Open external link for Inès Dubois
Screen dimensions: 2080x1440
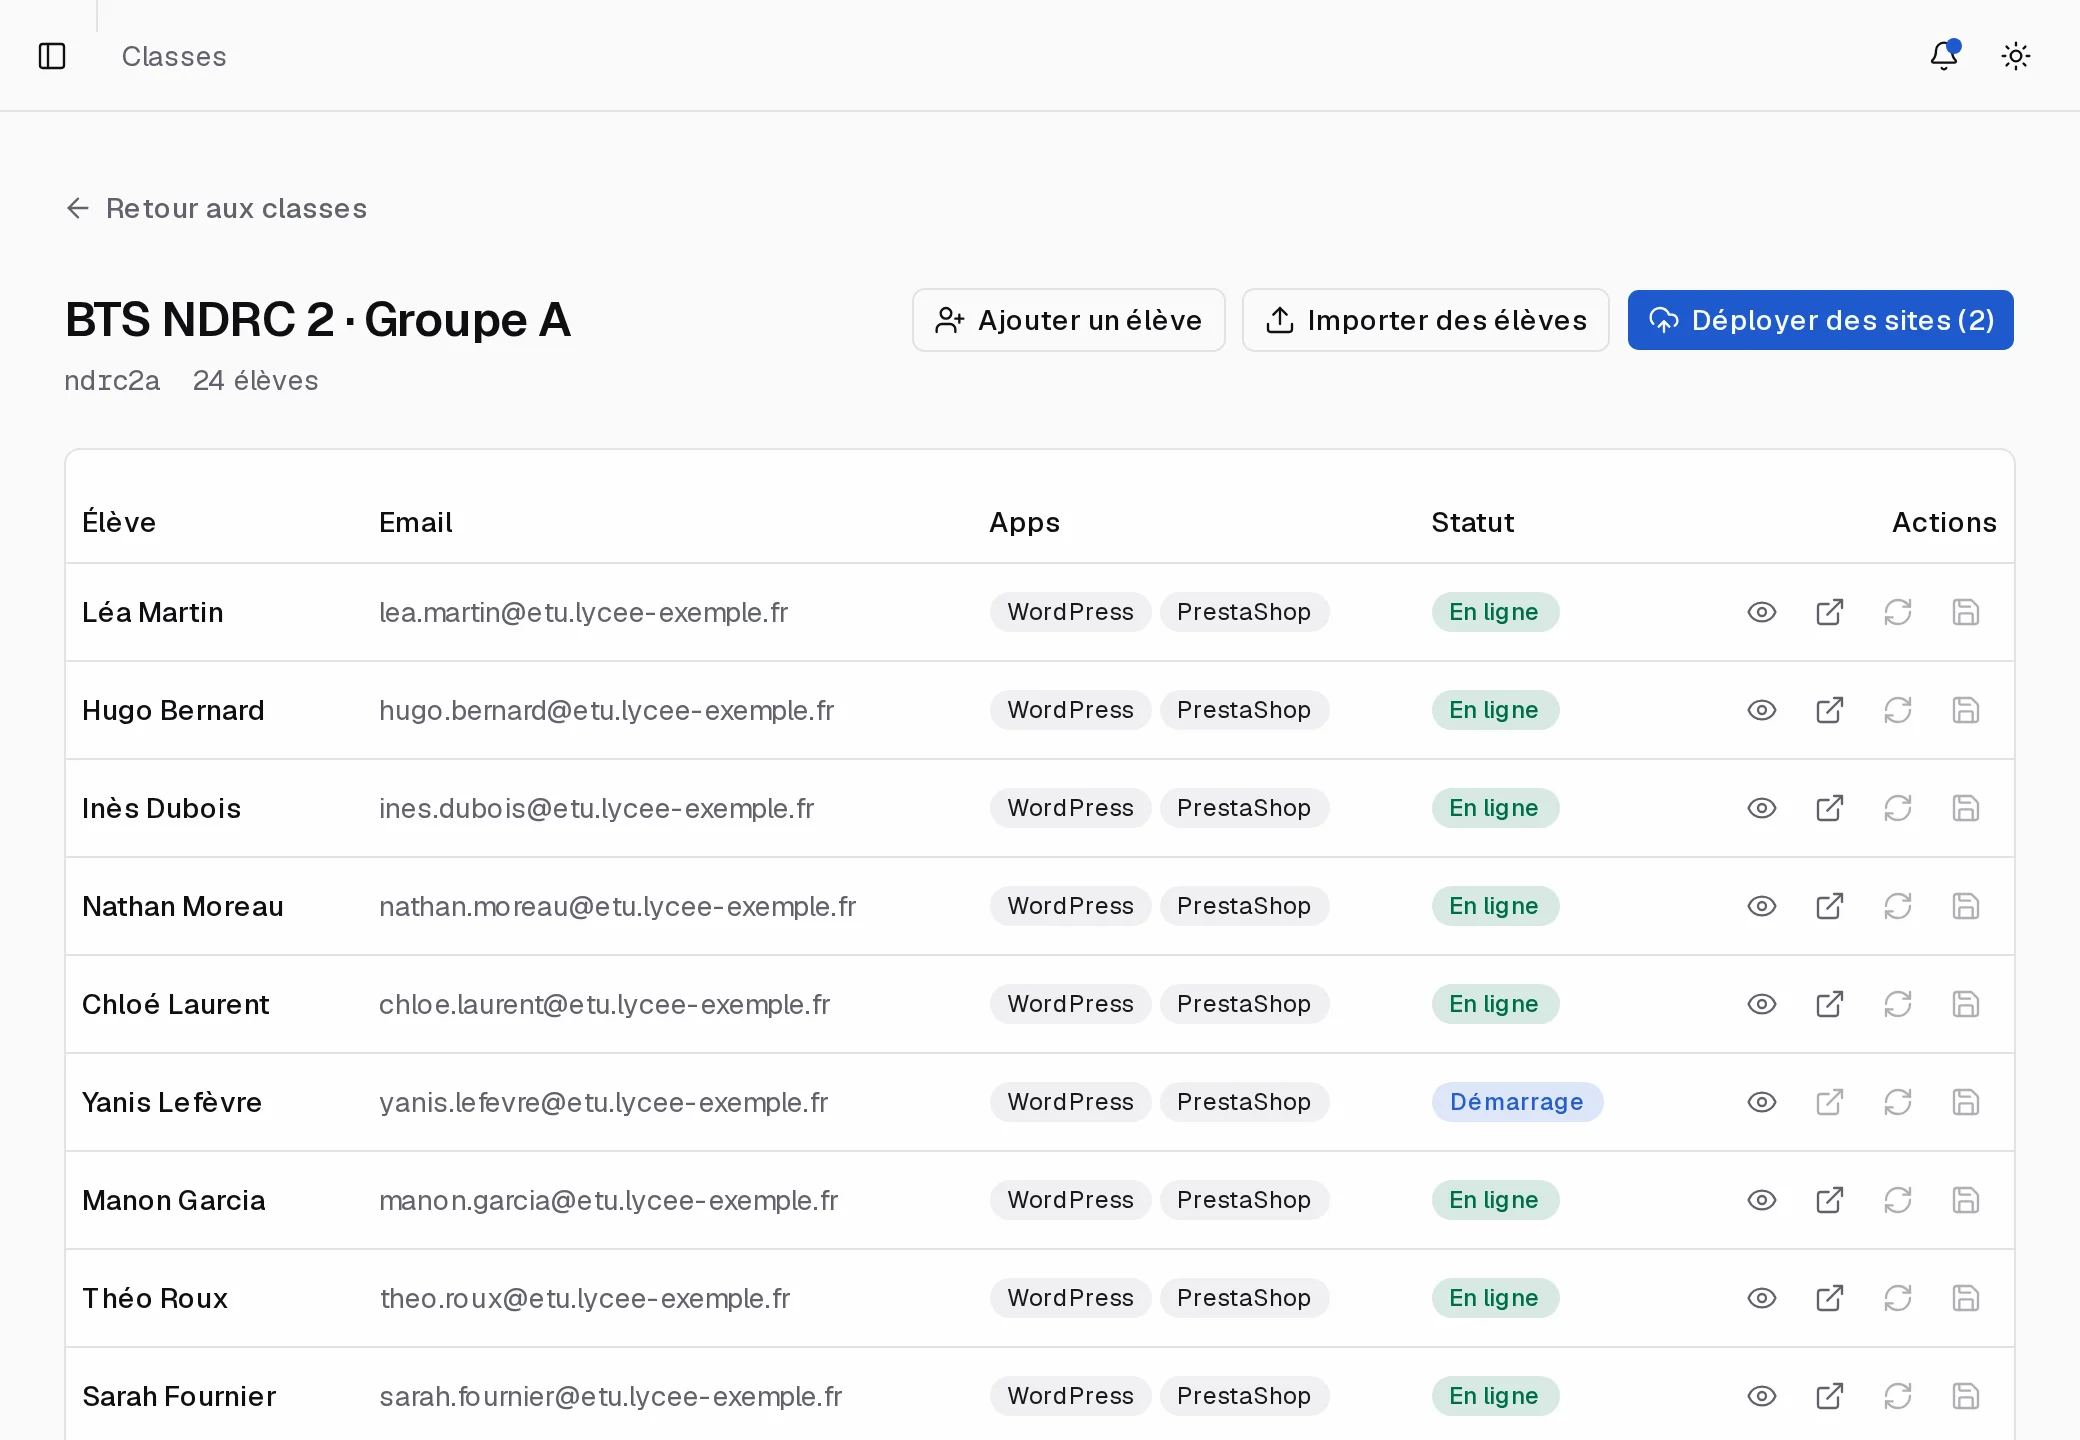[x=1830, y=808]
